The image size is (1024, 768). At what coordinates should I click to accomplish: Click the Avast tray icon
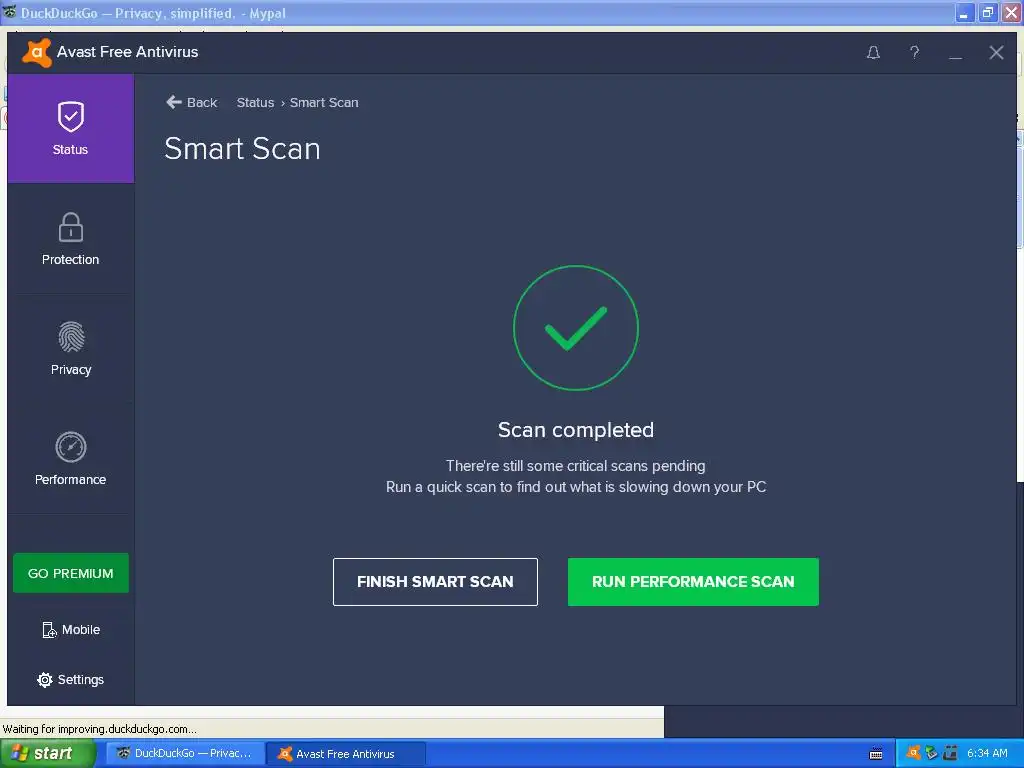tap(913, 753)
